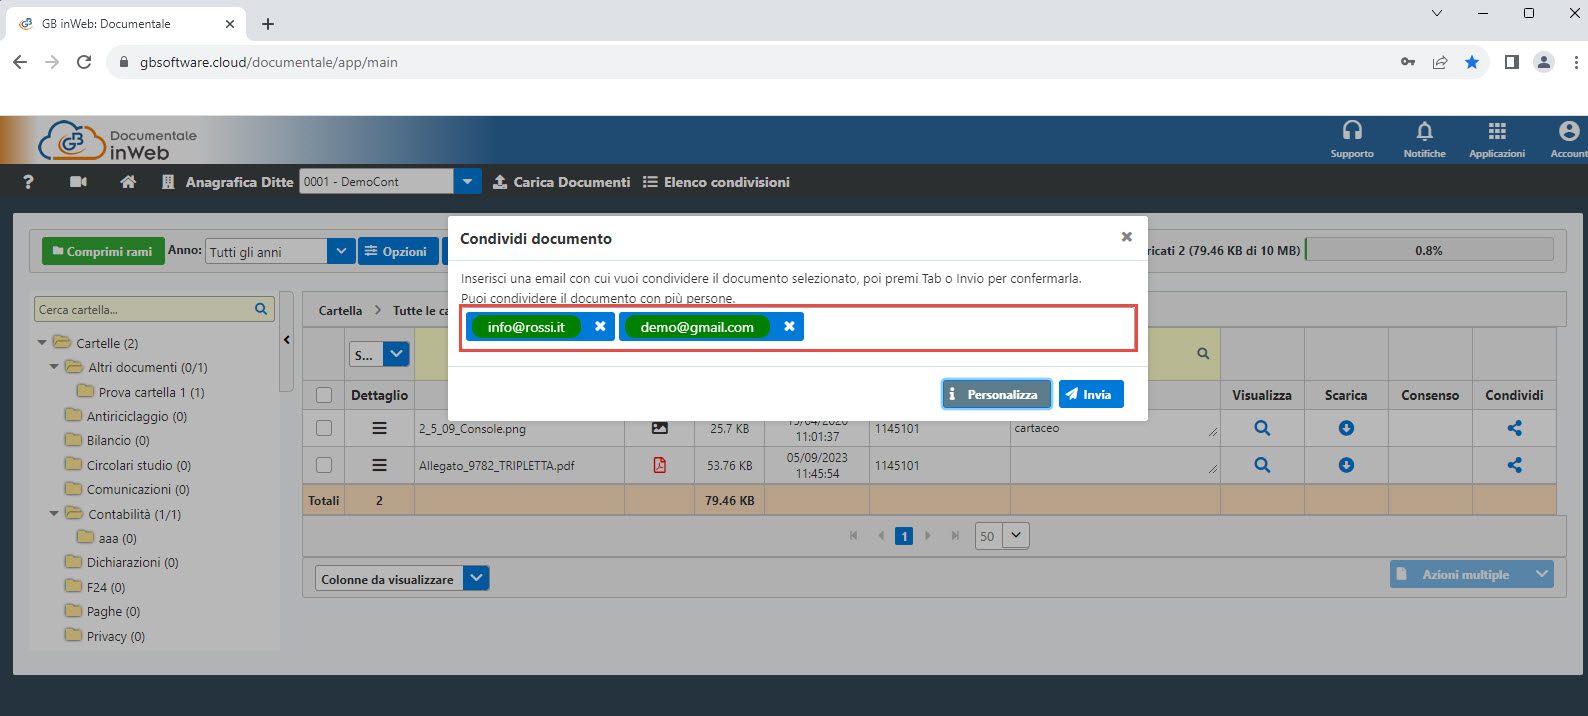This screenshot has width=1588, height=716.
Task: Toggle the select-all checkbox in table header
Action: [324, 395]
